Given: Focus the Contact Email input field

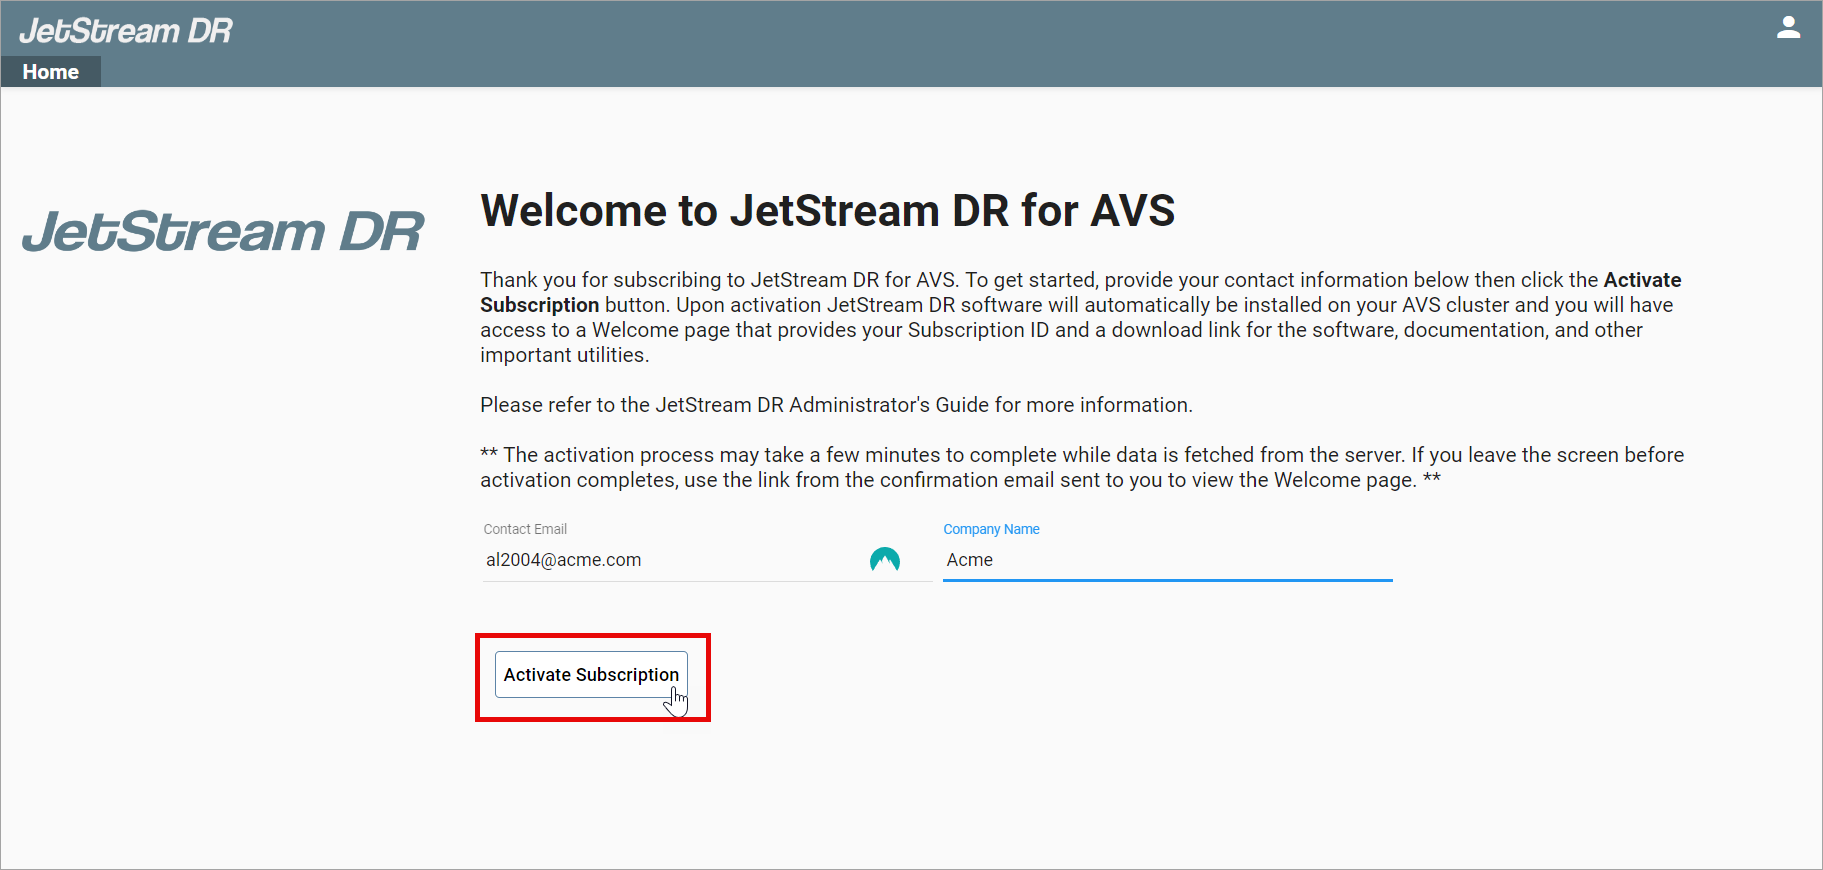Looking at the screenshot, I should [670, 560].
